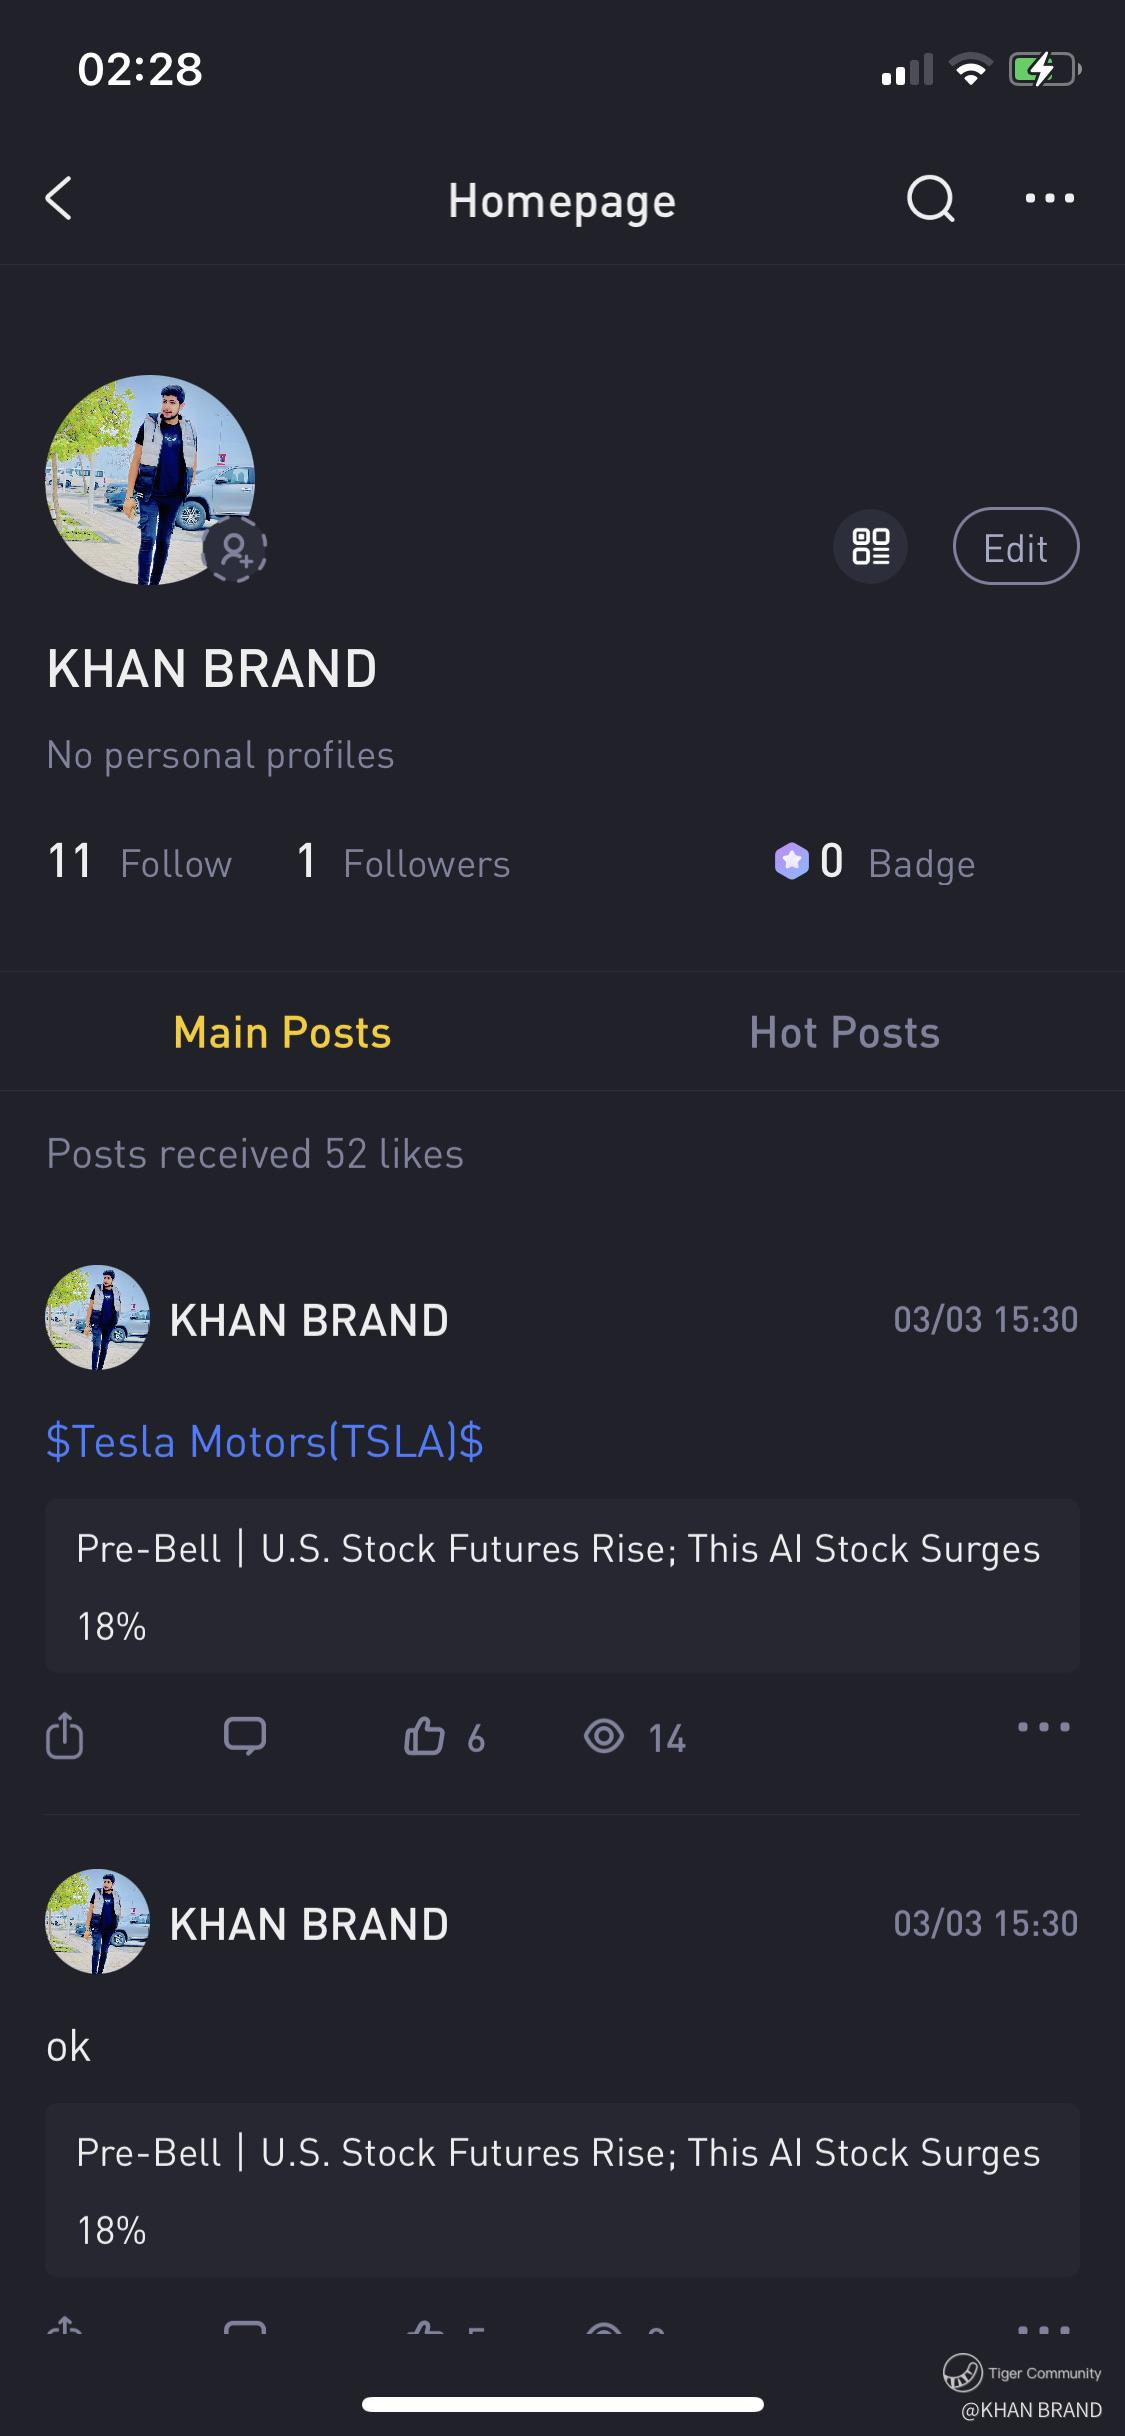Open the Tesla Motors(TSLA) stock link
The width and height of the screenshot is (1125, 2436).
point(265,1441)
